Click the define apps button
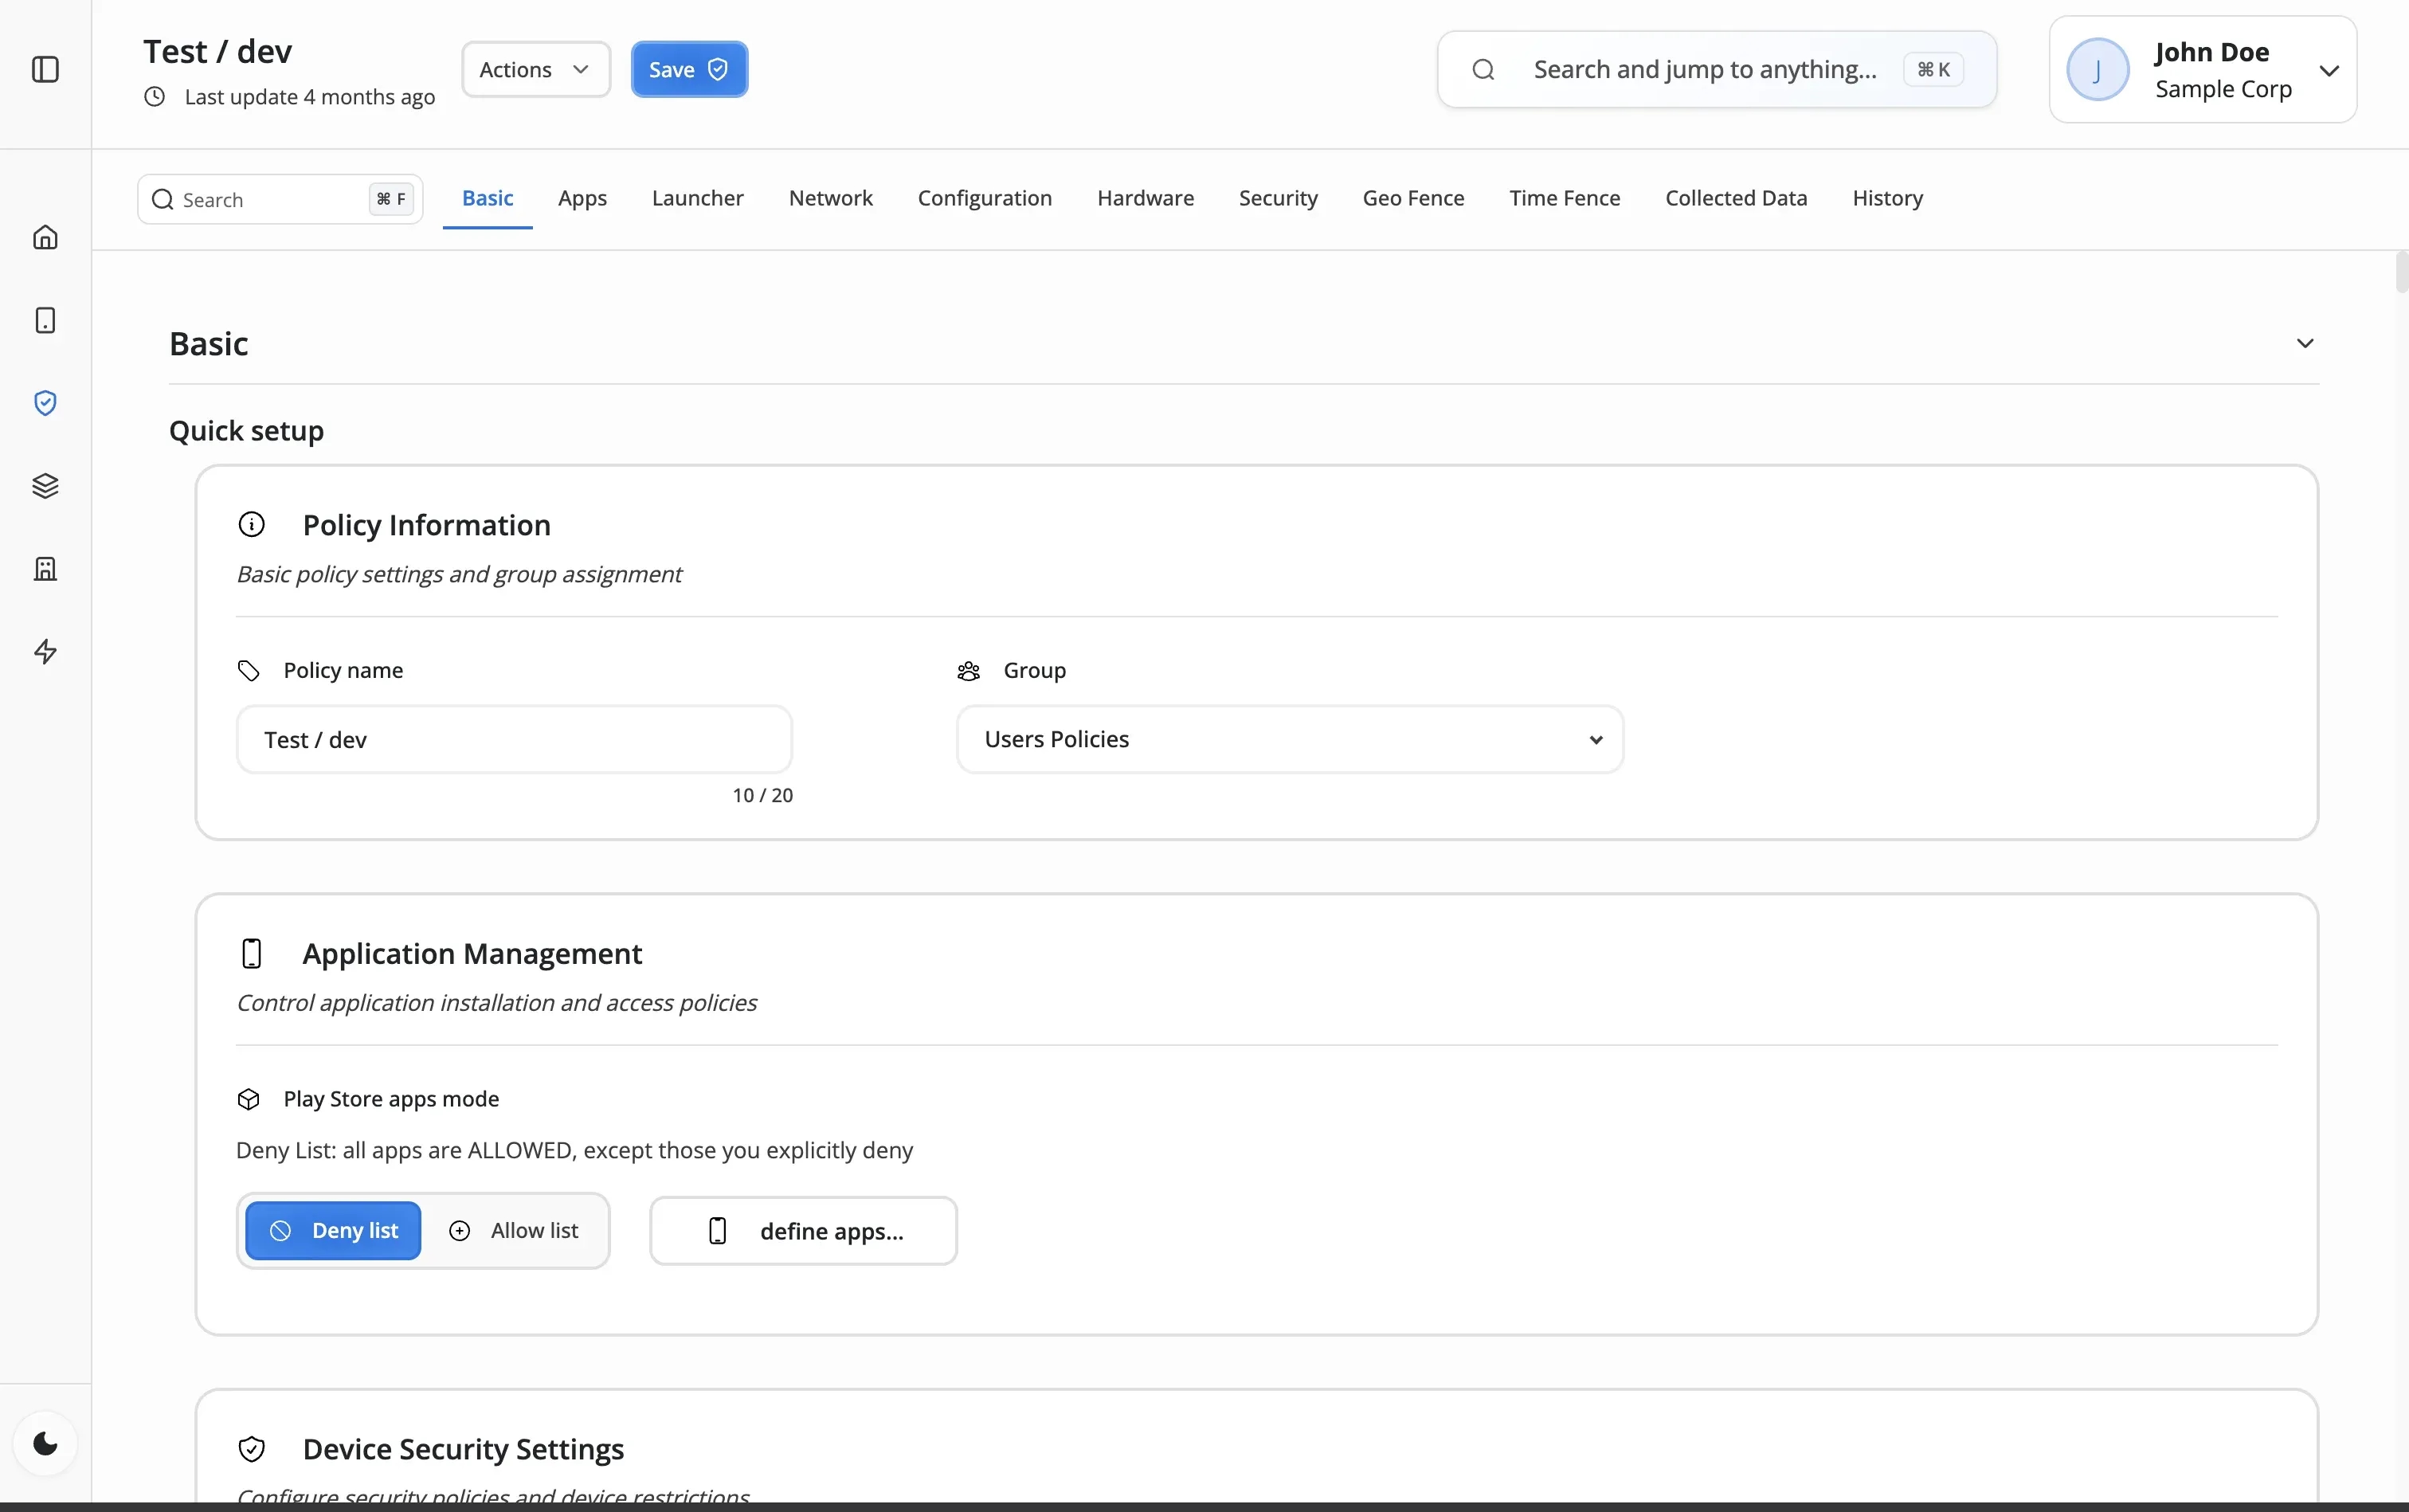The image size is (2409, 1512). click(x=803, y=1229)
